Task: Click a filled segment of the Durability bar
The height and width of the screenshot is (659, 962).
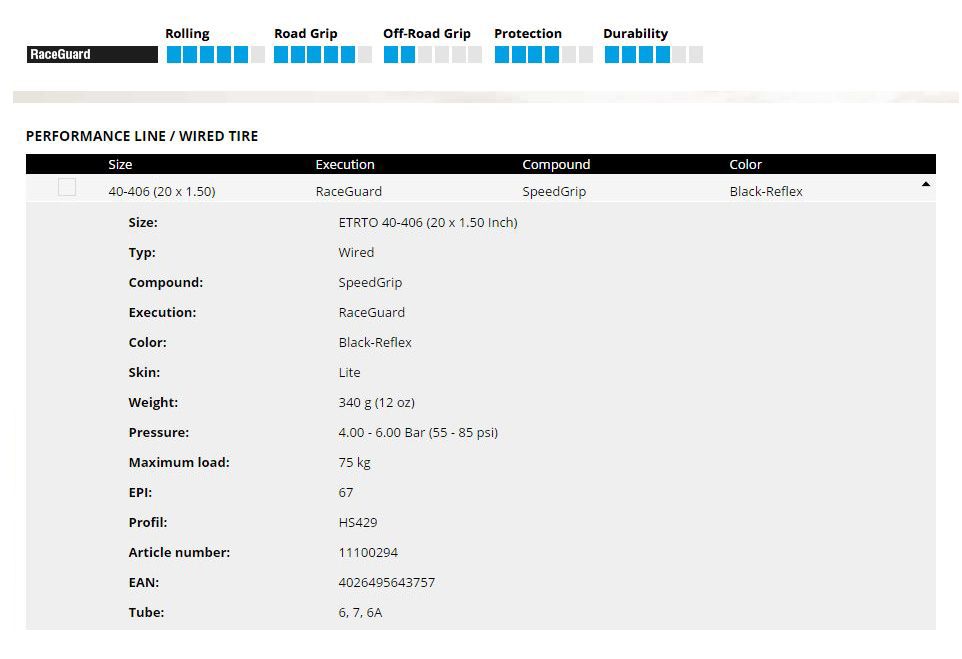Action: [x=615, y=54]
